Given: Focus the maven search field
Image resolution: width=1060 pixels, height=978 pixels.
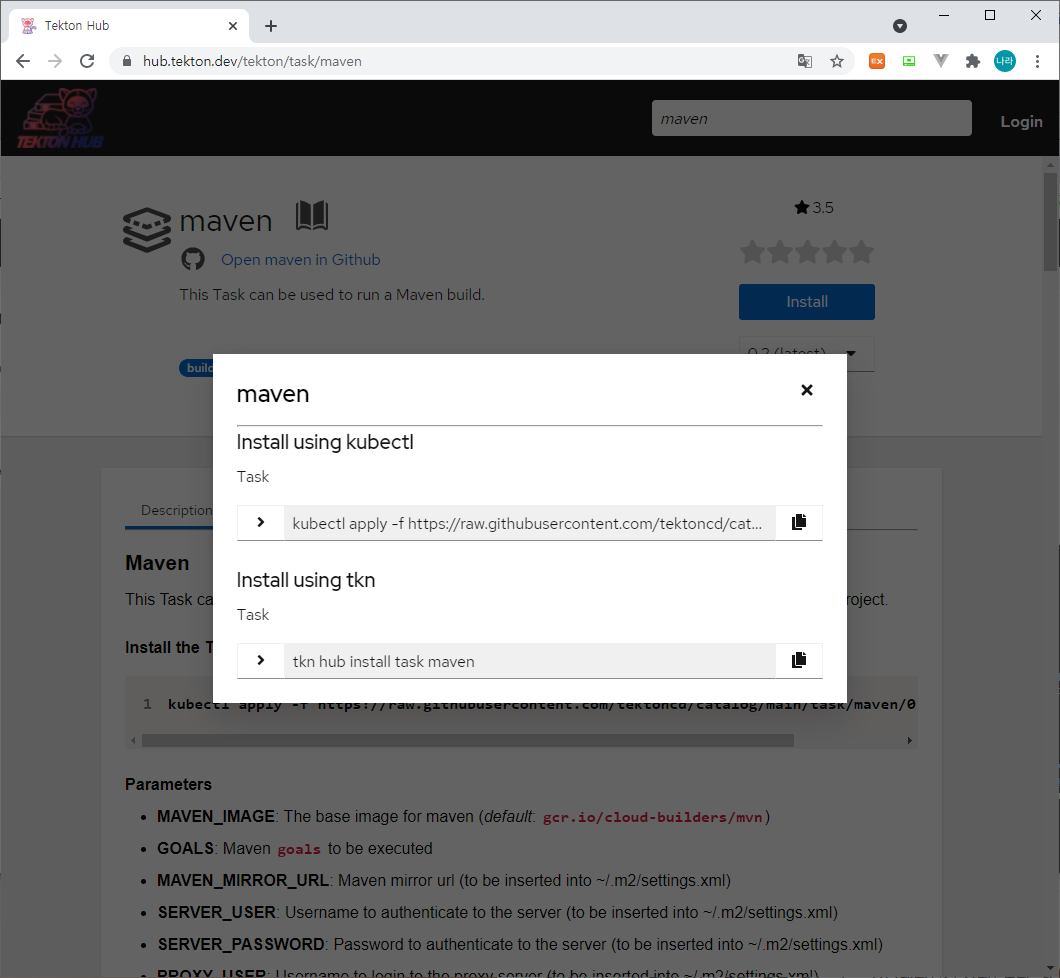Looking at the screenshot, I should point(811,118).
